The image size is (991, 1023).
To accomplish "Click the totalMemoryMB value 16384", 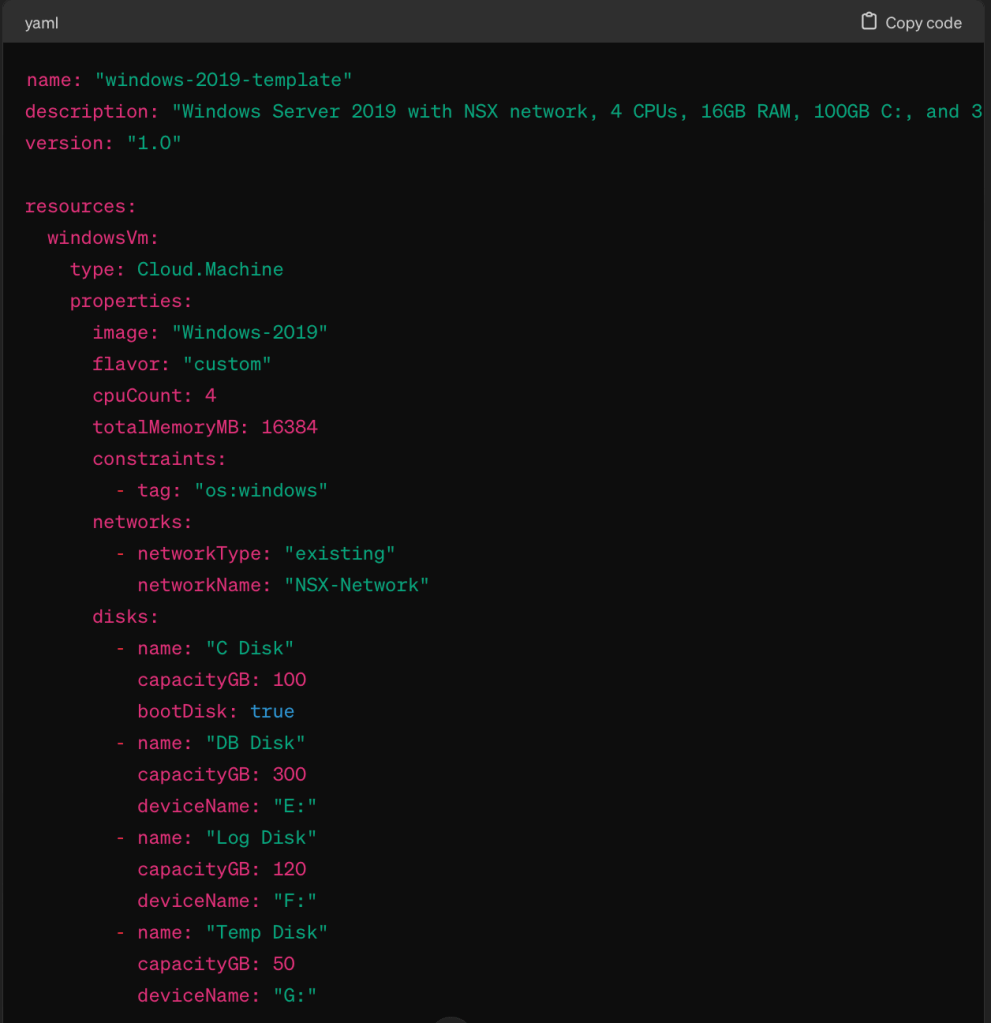I will (289, 428).
